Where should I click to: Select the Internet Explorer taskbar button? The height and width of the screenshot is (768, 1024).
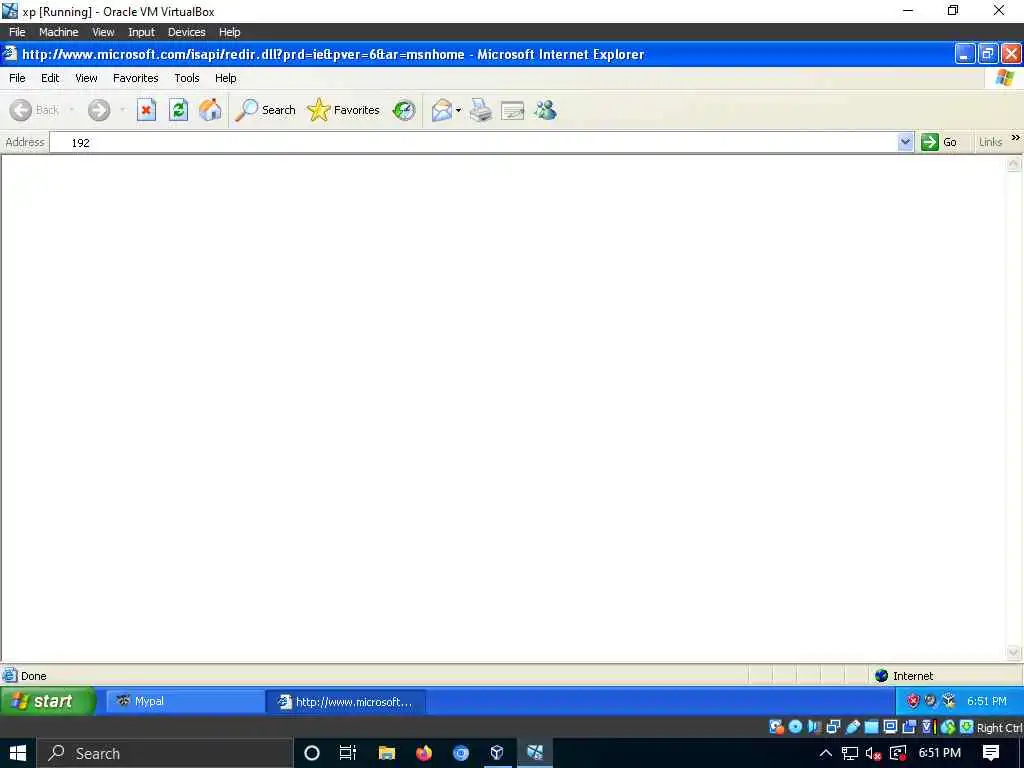(346, 701)
